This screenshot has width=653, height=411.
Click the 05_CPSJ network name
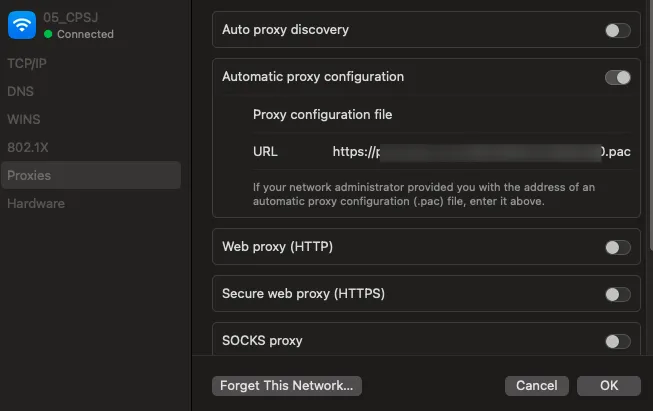point(71,17)
